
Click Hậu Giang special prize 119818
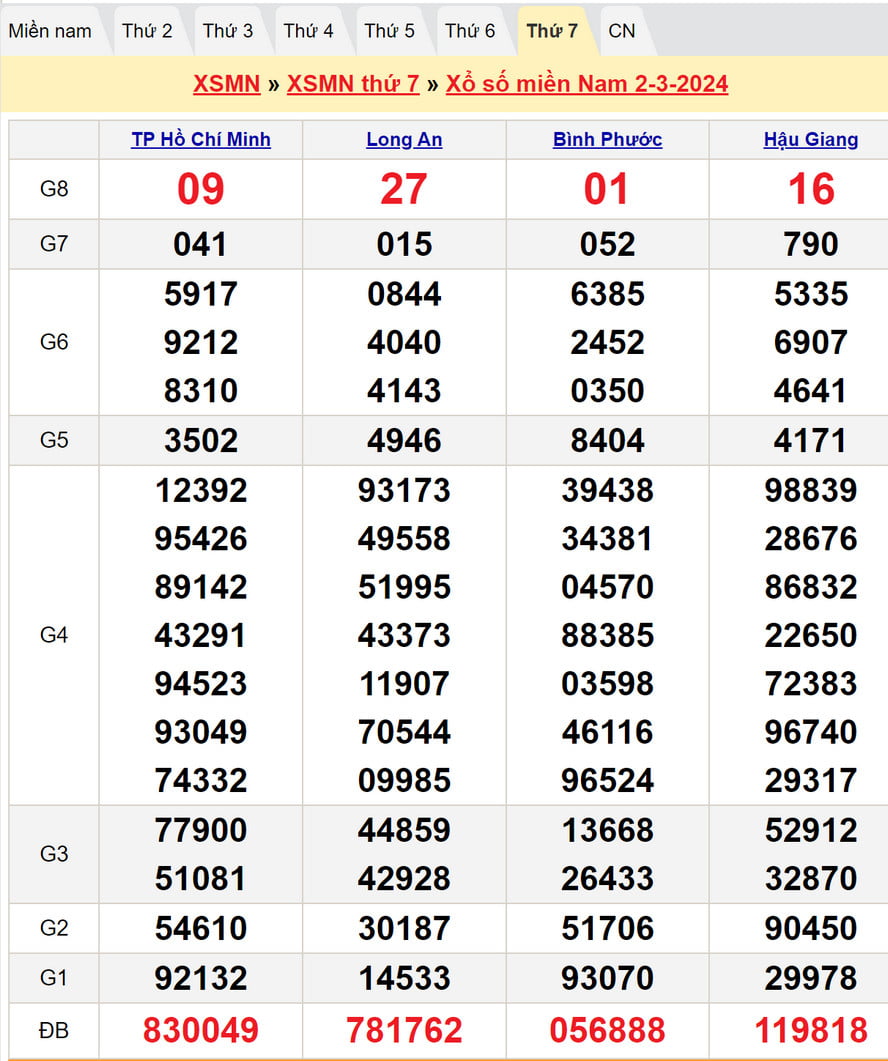[810, 1030]
